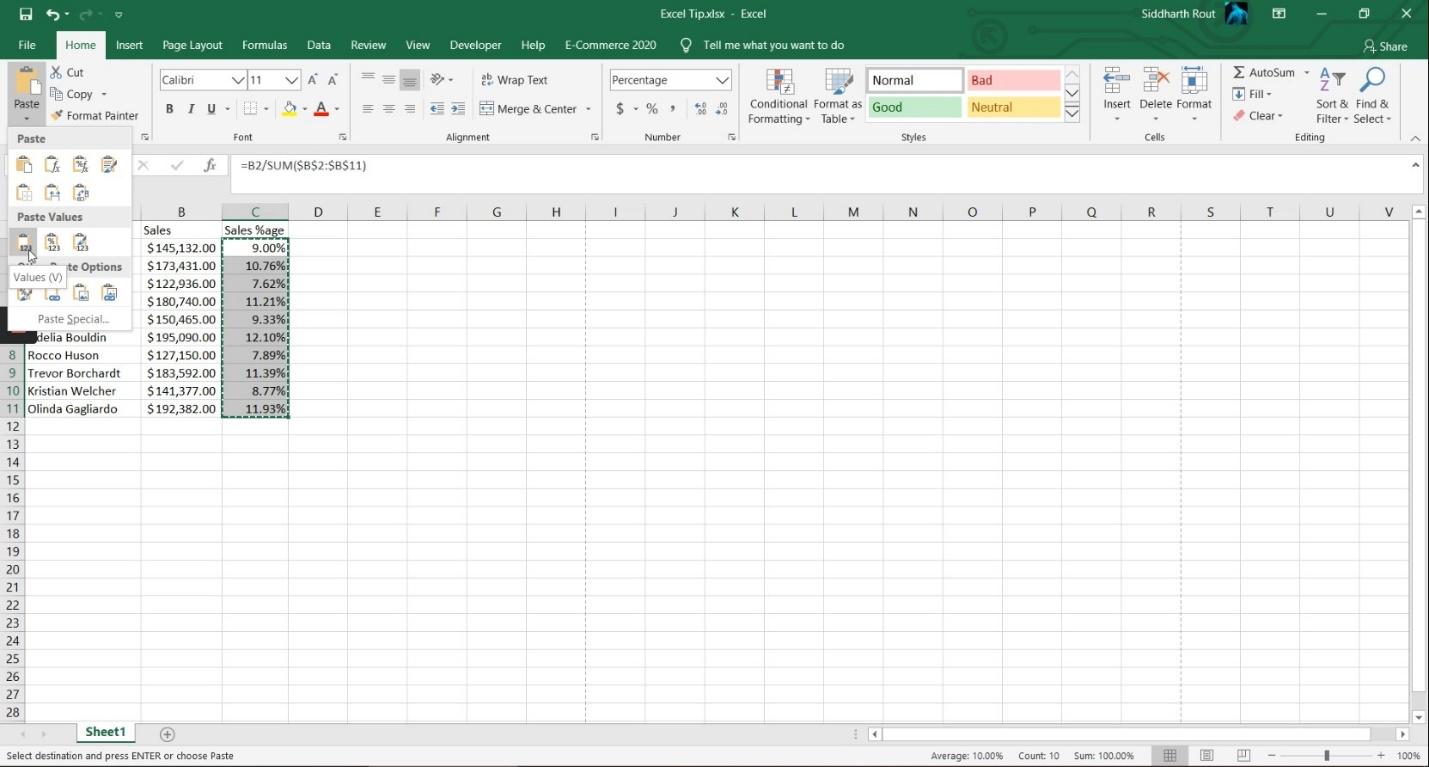The height and width of the screenshot is (767, 1429).
Task: Switch to the Page Layout tab
Action: (192, 45)
